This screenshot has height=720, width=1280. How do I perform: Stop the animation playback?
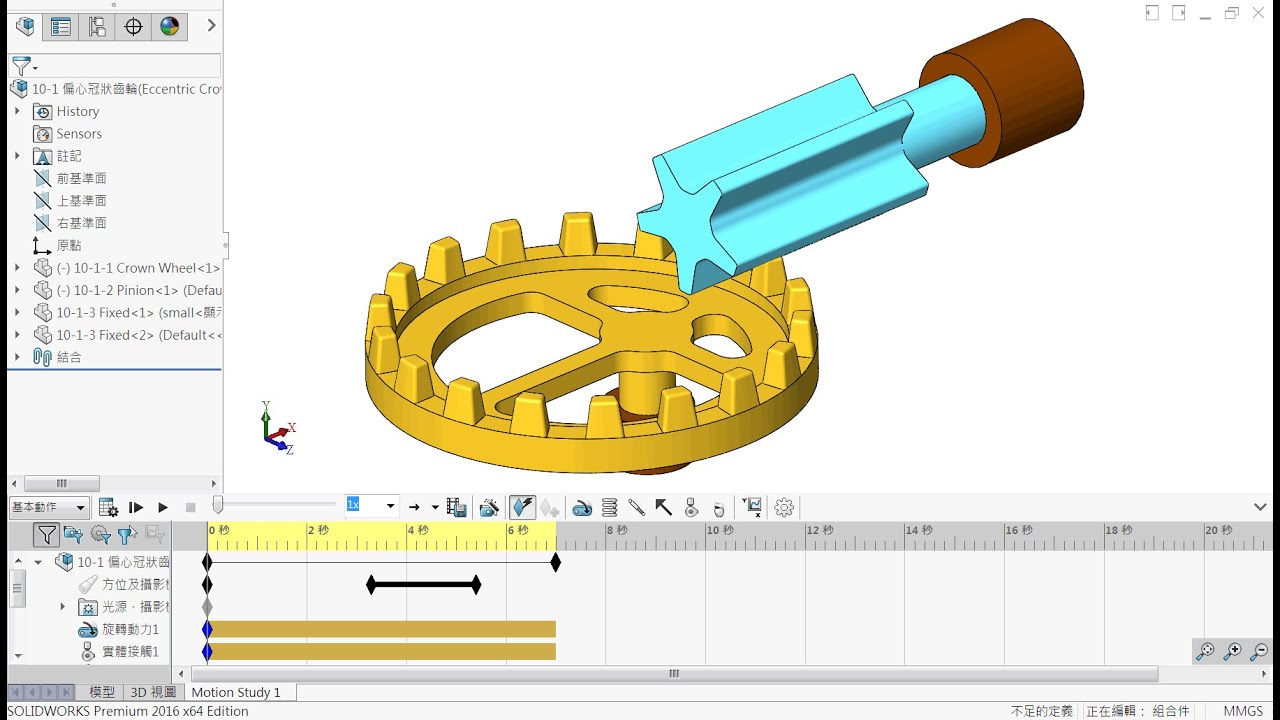(x=190, y=508)
